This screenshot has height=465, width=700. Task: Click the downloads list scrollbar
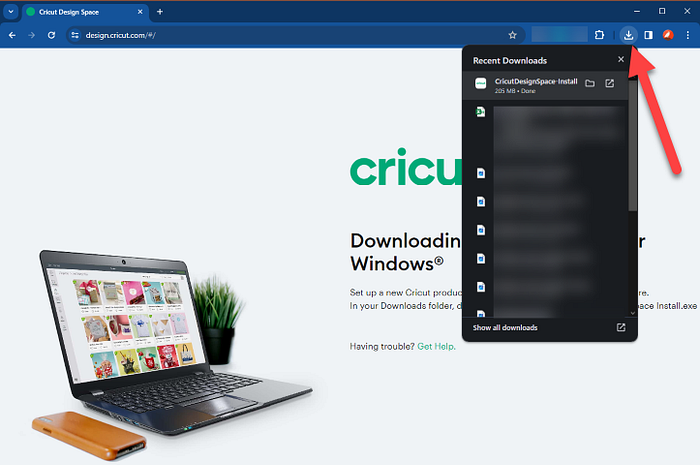coord(633,145)
